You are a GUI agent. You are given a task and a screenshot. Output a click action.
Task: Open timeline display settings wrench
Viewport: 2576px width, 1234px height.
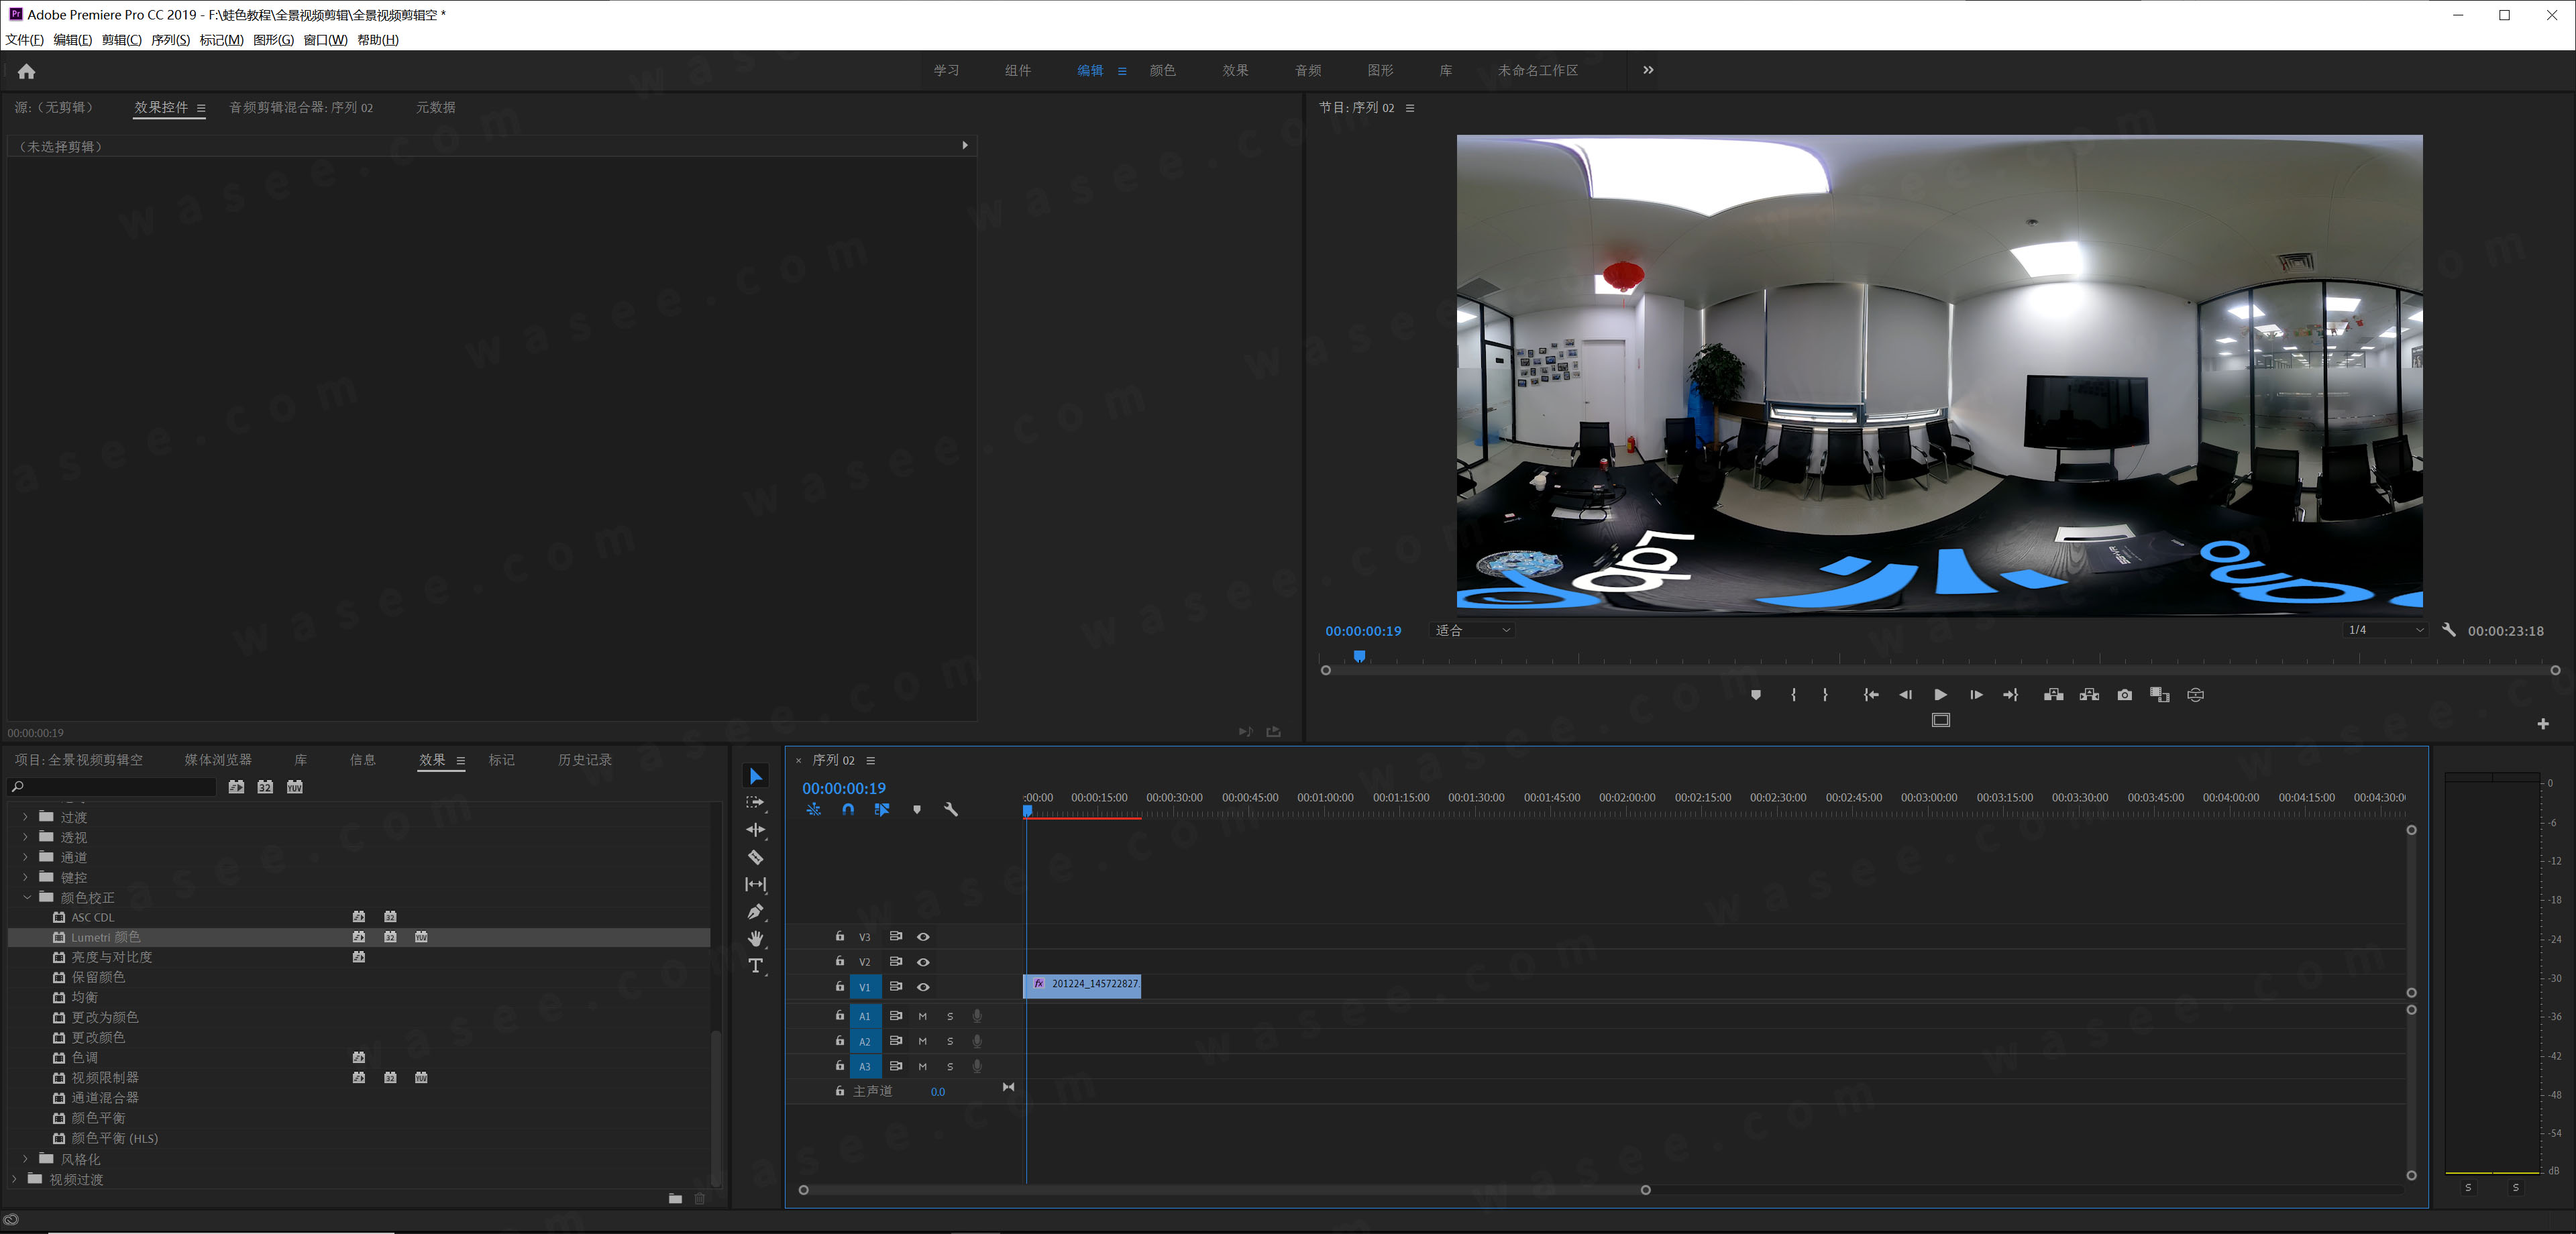pos(950,810)
